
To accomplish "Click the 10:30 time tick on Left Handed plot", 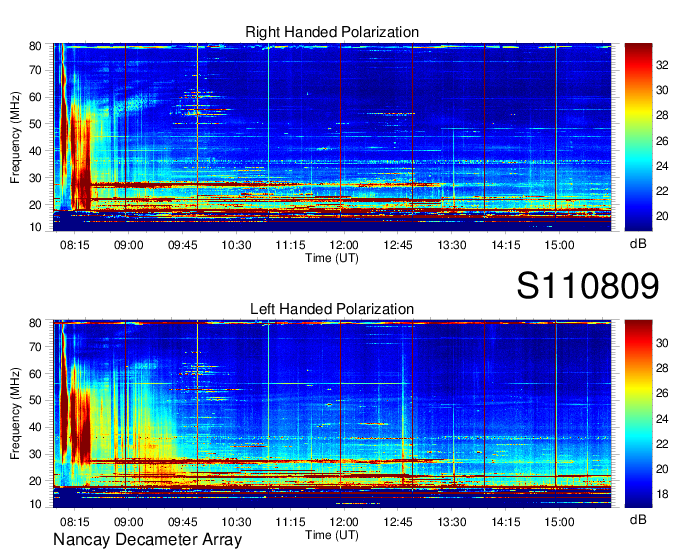I will pyautogui.click(x=236, y=522).
